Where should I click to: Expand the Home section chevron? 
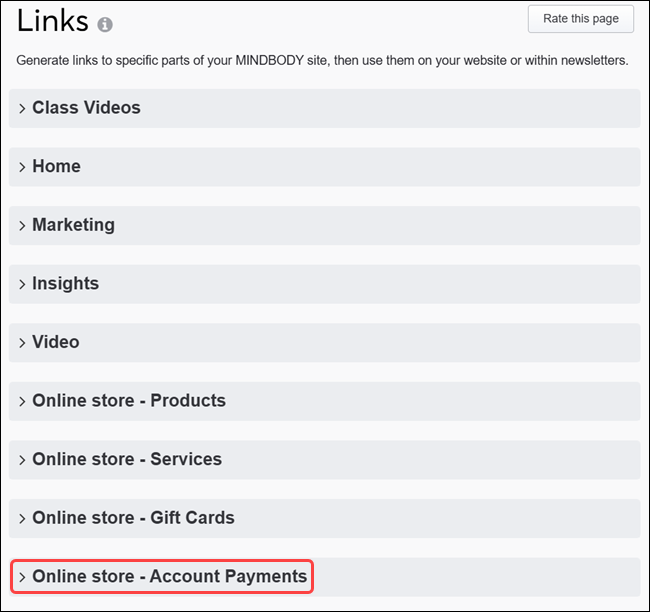(22, 167)
